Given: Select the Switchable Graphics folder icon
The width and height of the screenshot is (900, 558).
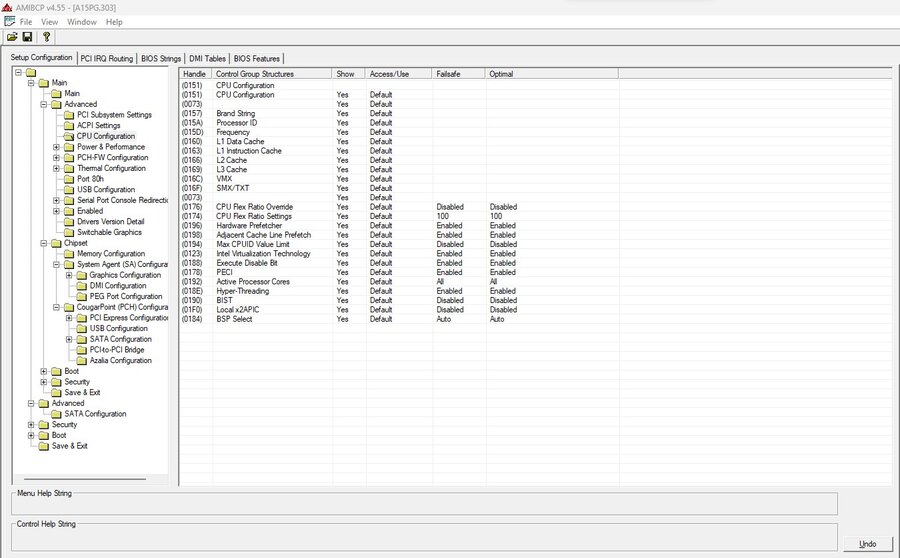Looking at the screenshot, I should pos(69,232).
